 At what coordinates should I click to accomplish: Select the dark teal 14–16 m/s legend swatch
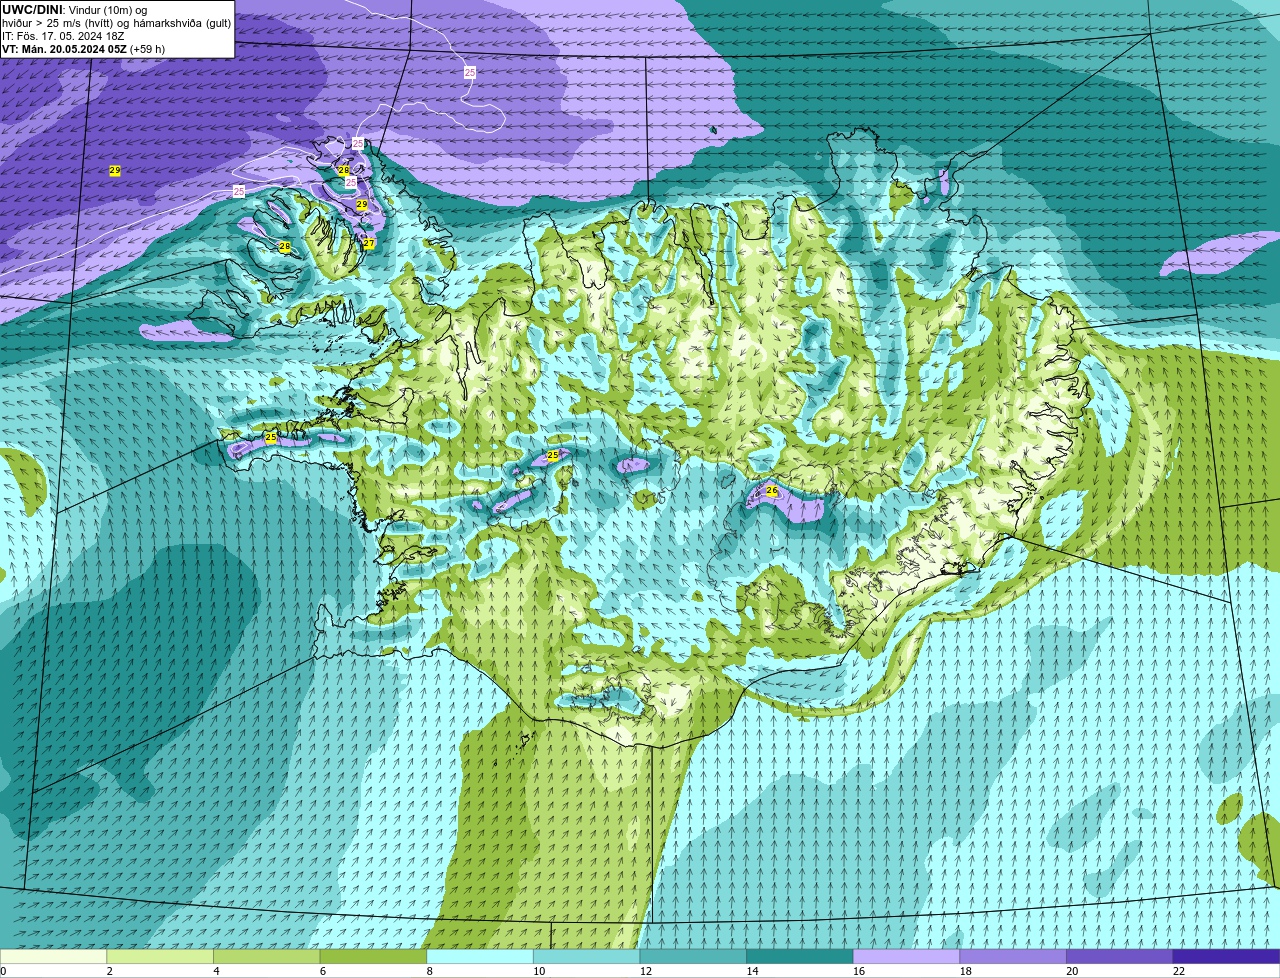pos(800,956)
